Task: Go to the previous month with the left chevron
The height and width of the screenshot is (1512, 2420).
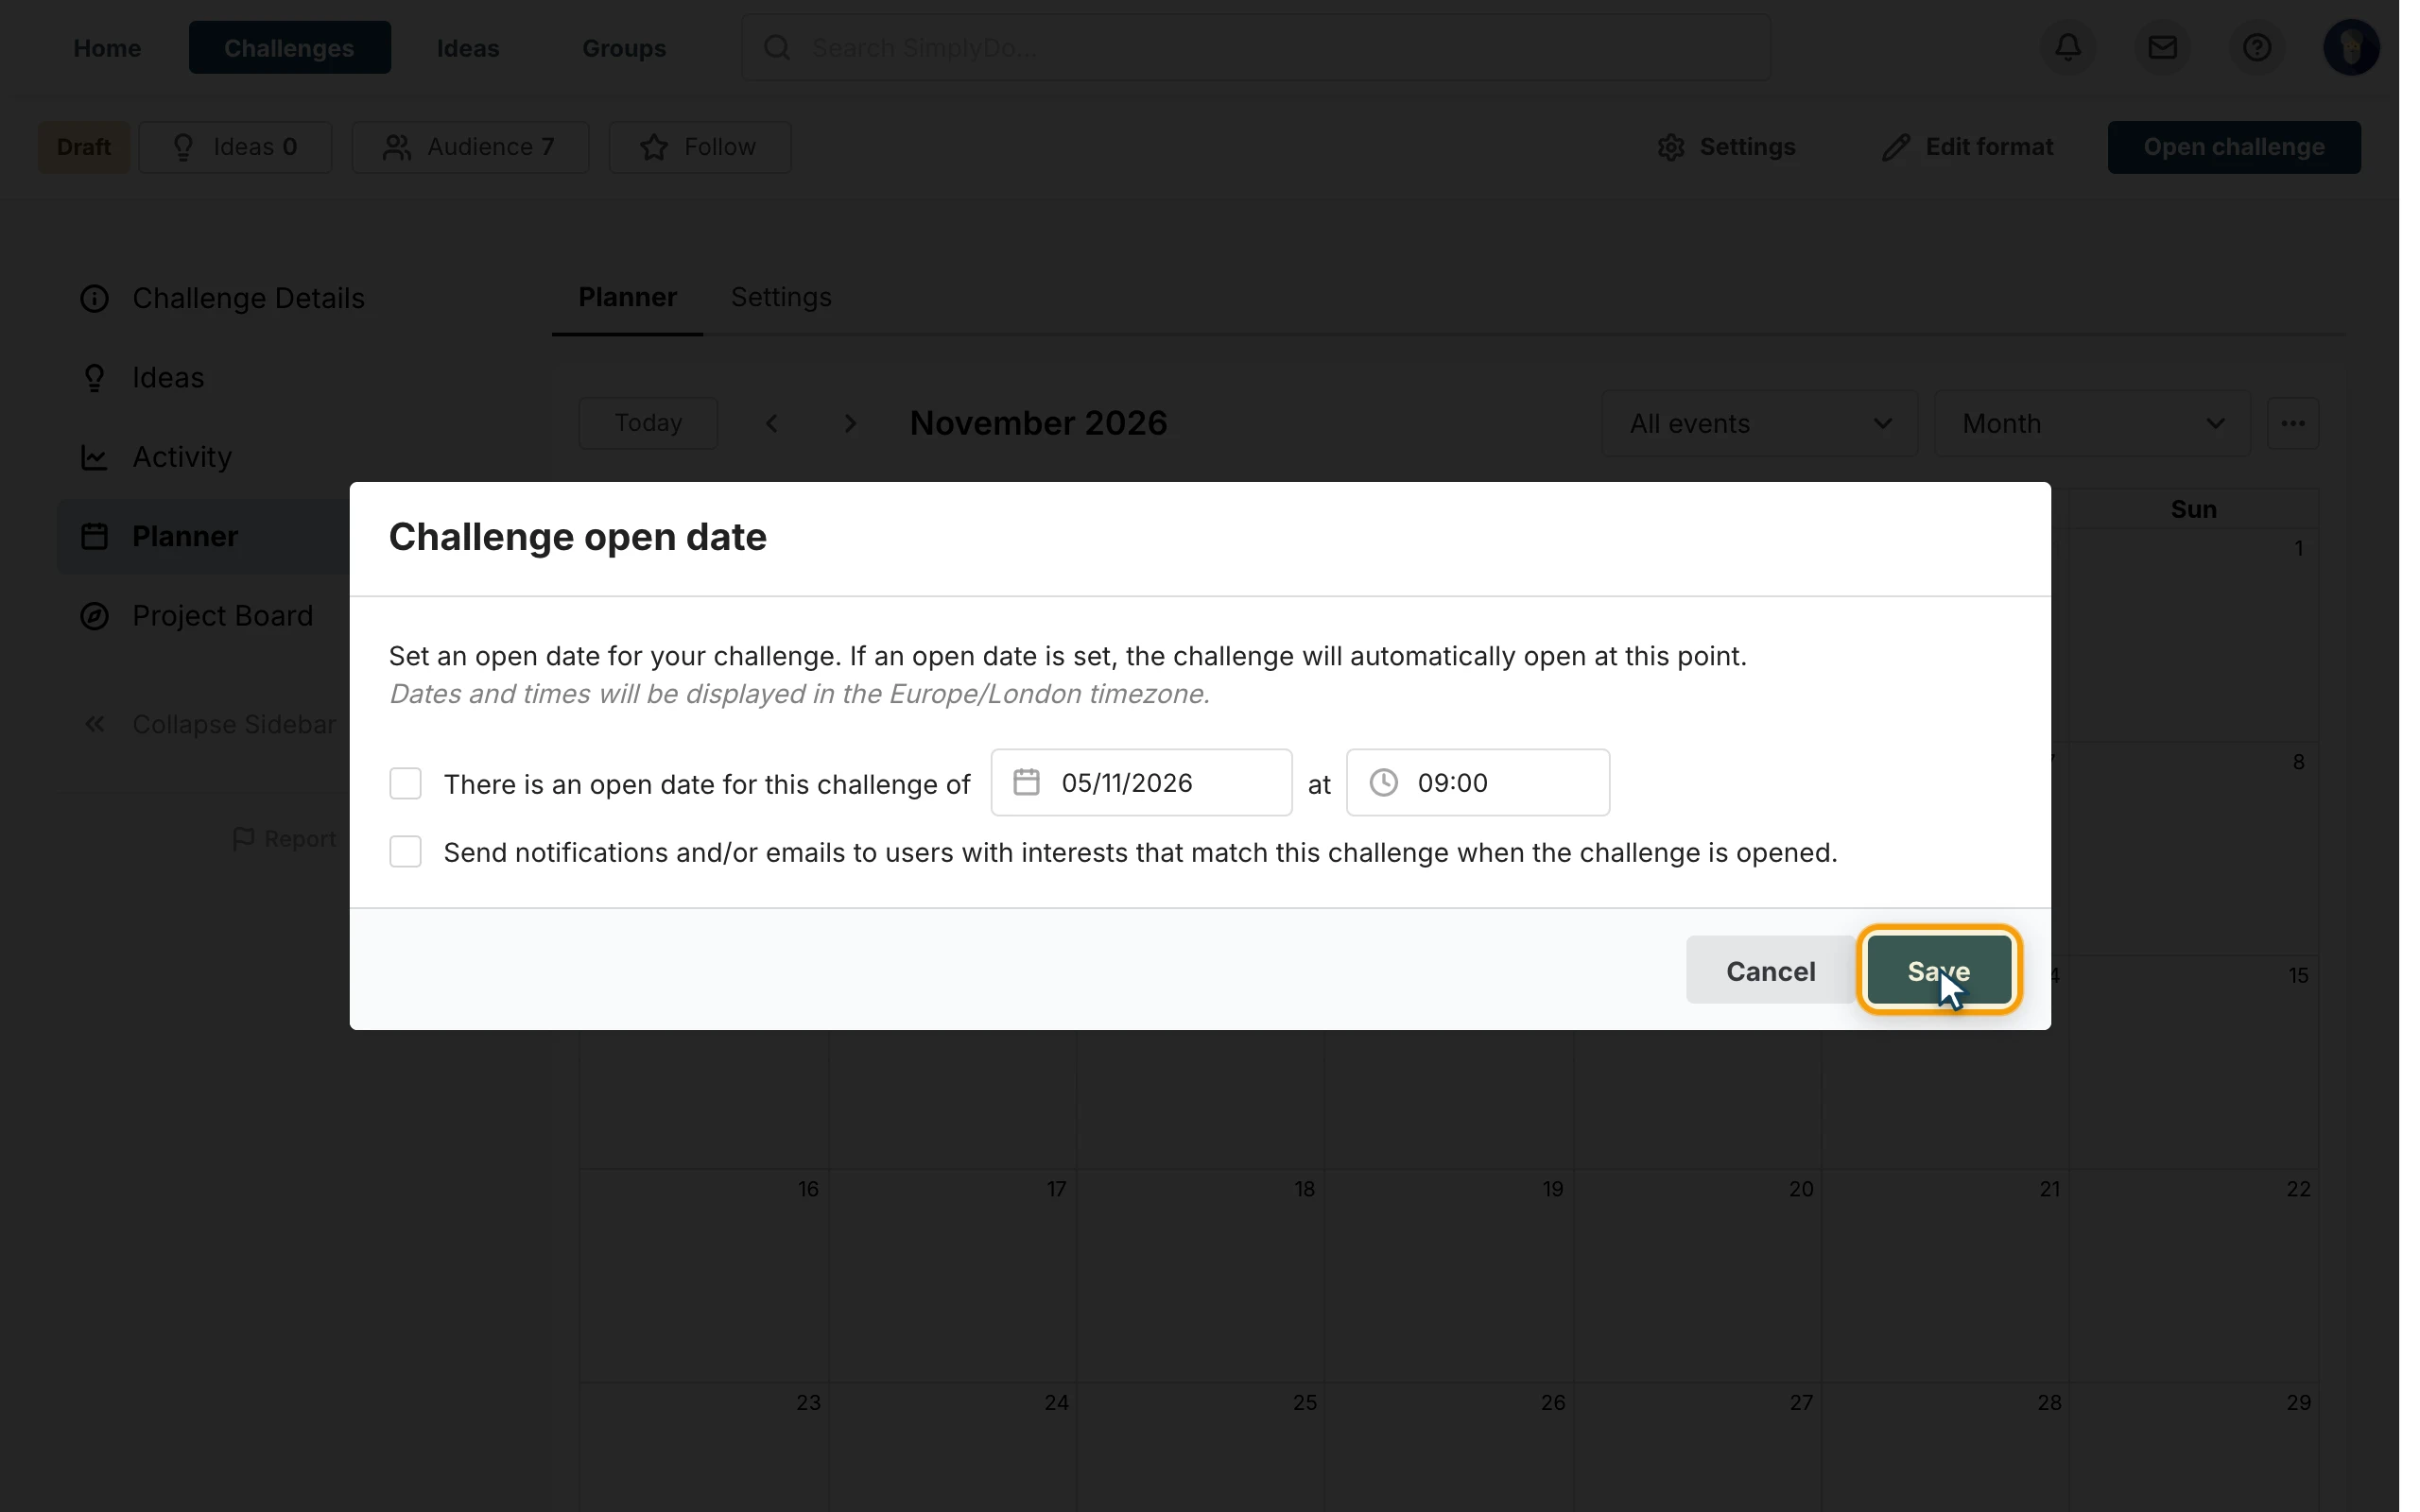Action: (x=771, y=423)
